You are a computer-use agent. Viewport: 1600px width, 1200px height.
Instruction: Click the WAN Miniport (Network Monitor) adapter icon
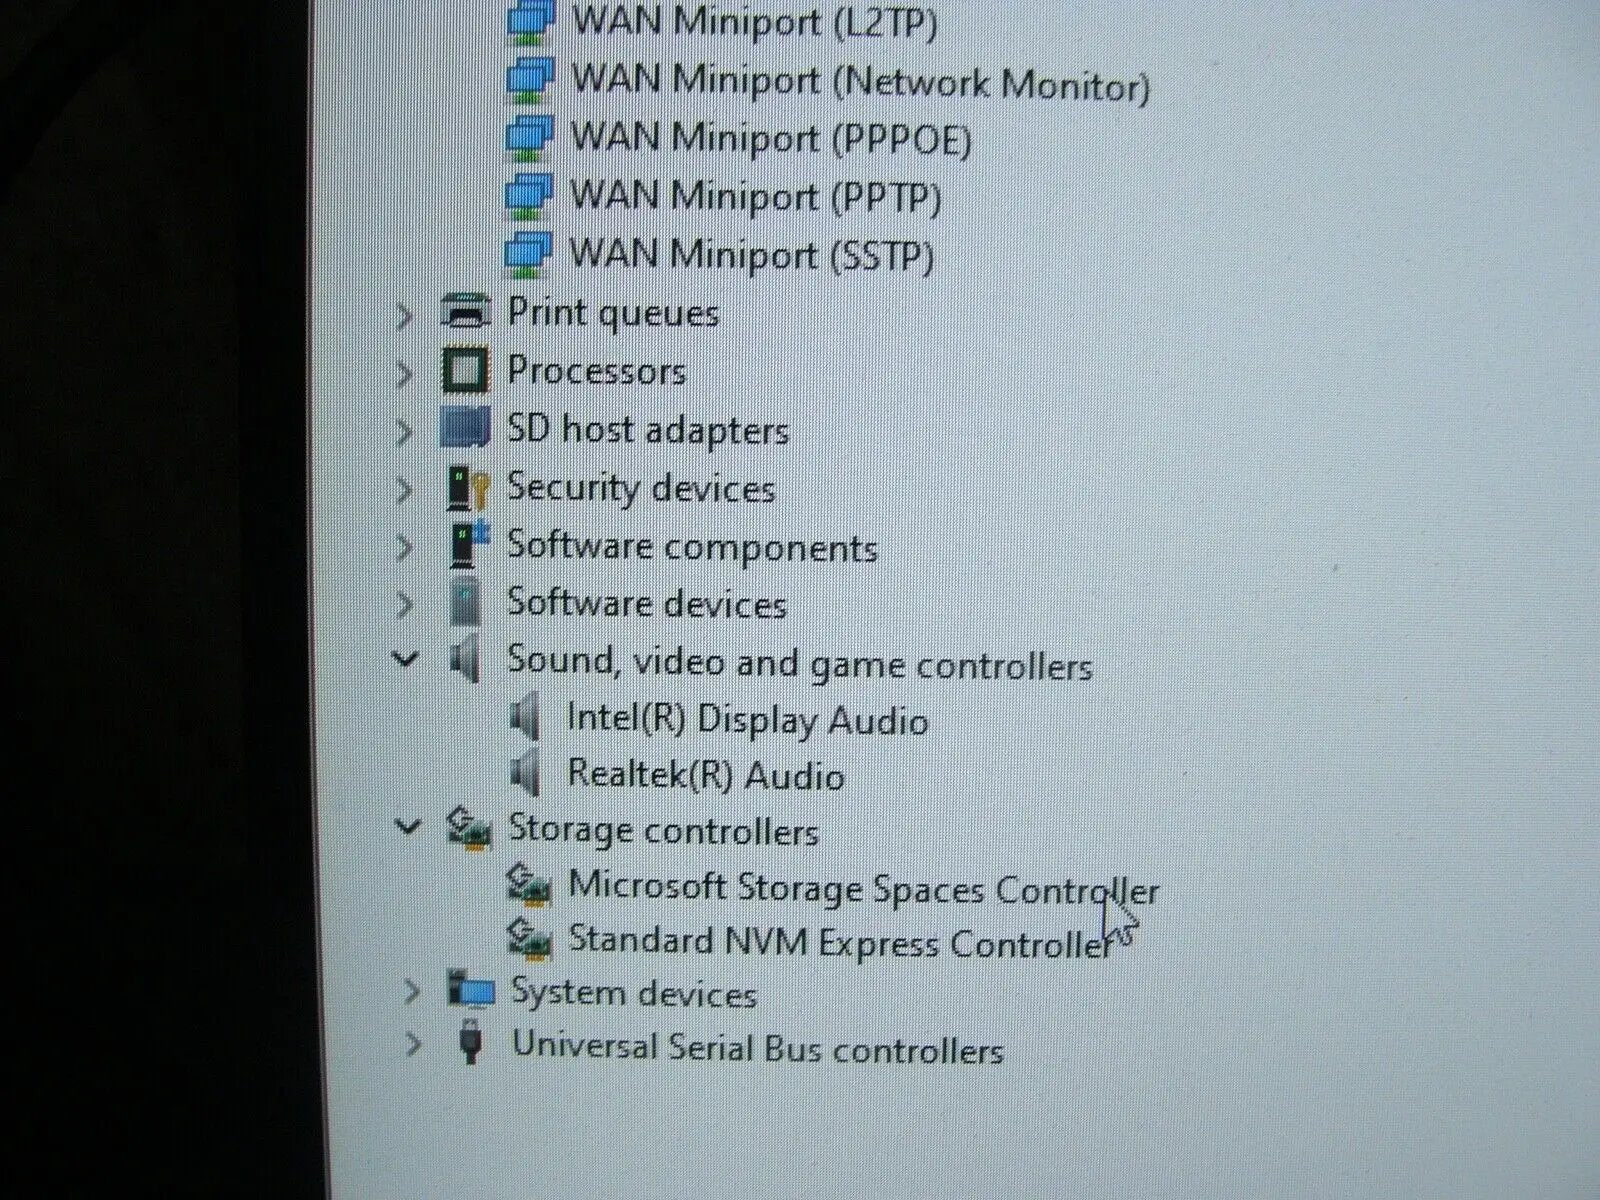coord(529,79)
